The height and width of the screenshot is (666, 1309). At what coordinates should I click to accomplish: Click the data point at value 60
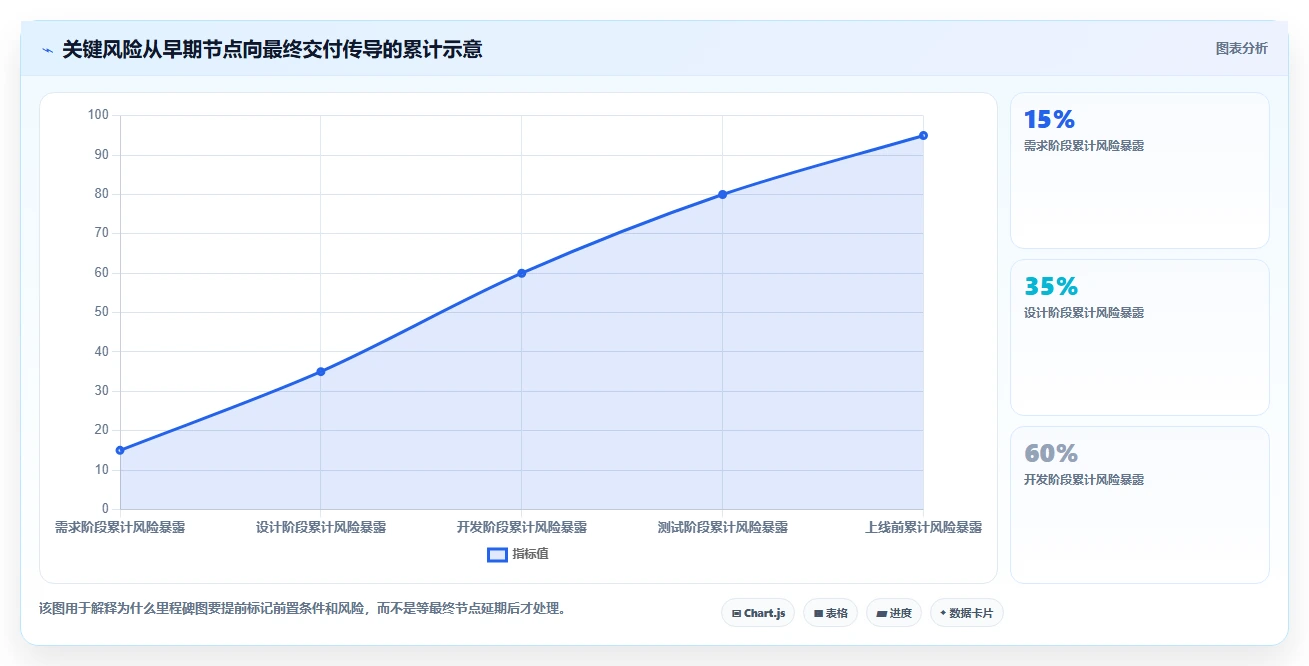point(521,273)
